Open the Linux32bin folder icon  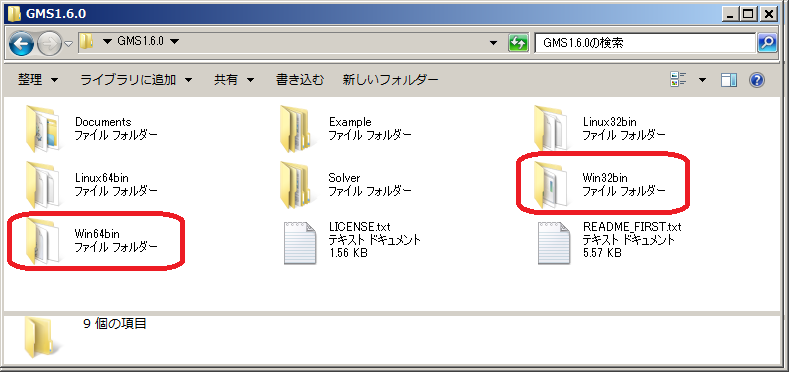click(x=551, y=129)
